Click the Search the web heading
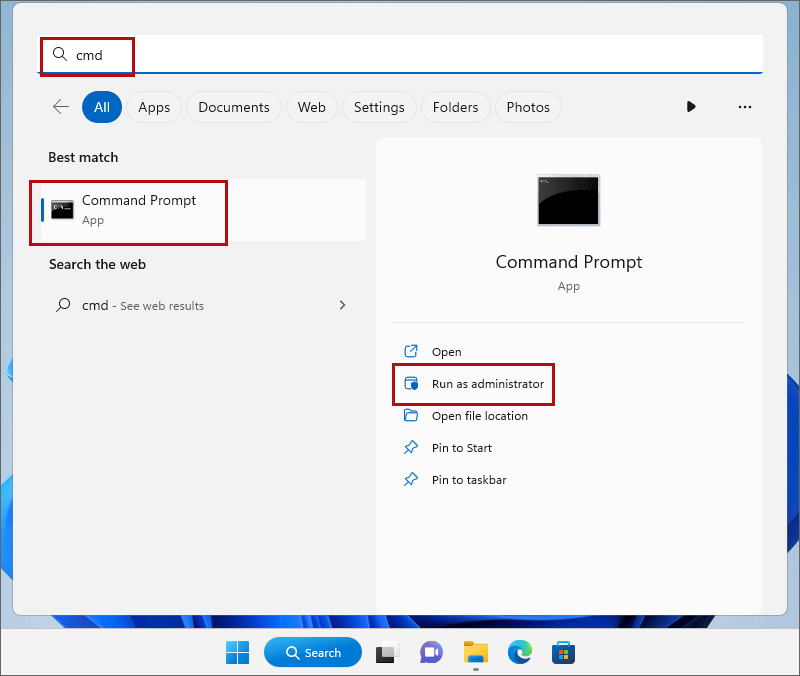 pyautogui.click(x=97, y=264)
